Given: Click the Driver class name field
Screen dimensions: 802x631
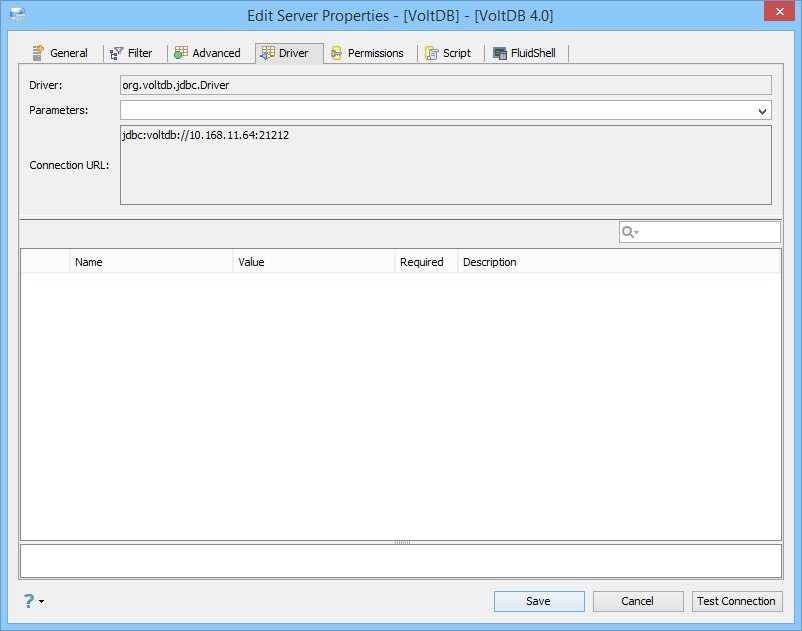Looking at the screenshot, I should (445, 85).
